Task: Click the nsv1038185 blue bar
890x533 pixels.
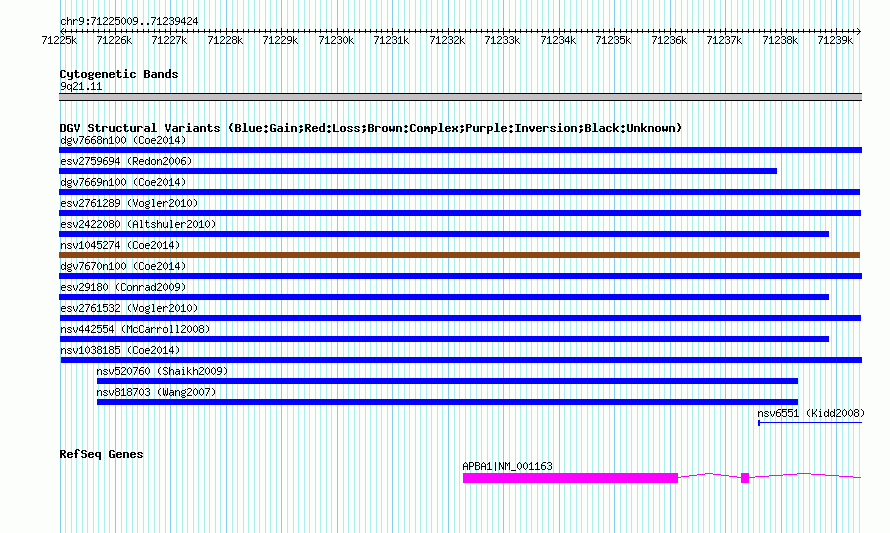Action: [461, 360]
